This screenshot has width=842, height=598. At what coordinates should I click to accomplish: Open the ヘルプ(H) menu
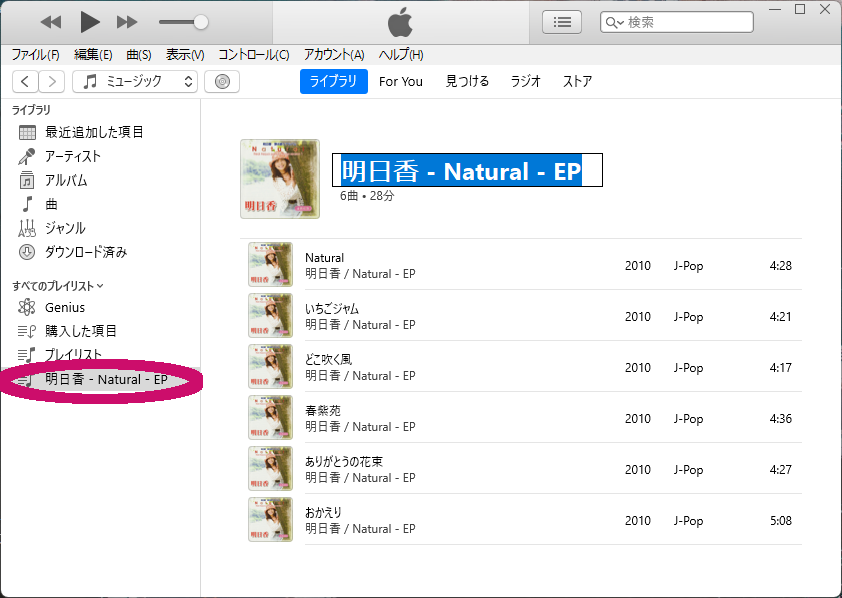click(x=401, y=55)
